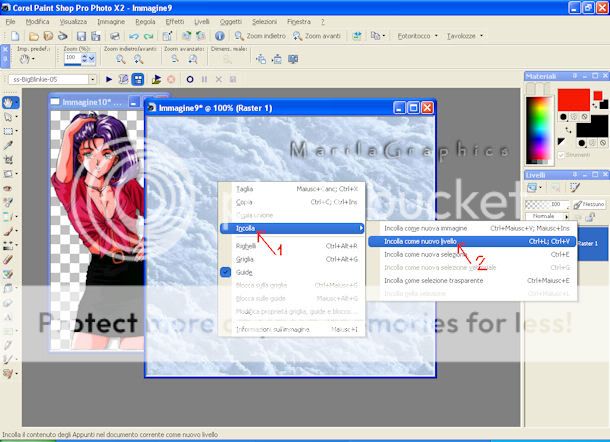Choose Incolla come nuova immagine

point(472,228)
